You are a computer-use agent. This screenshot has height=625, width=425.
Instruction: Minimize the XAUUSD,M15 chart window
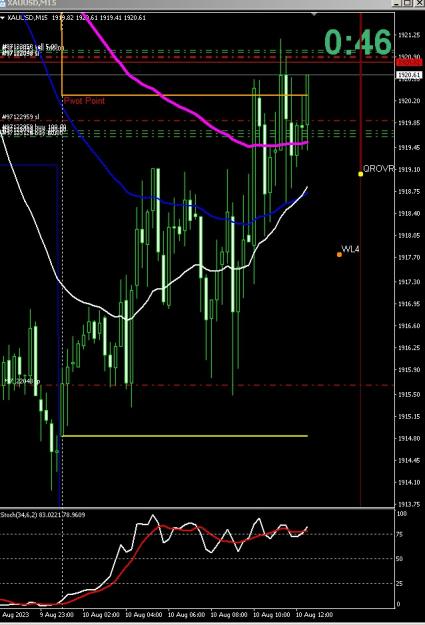point(396,3)
